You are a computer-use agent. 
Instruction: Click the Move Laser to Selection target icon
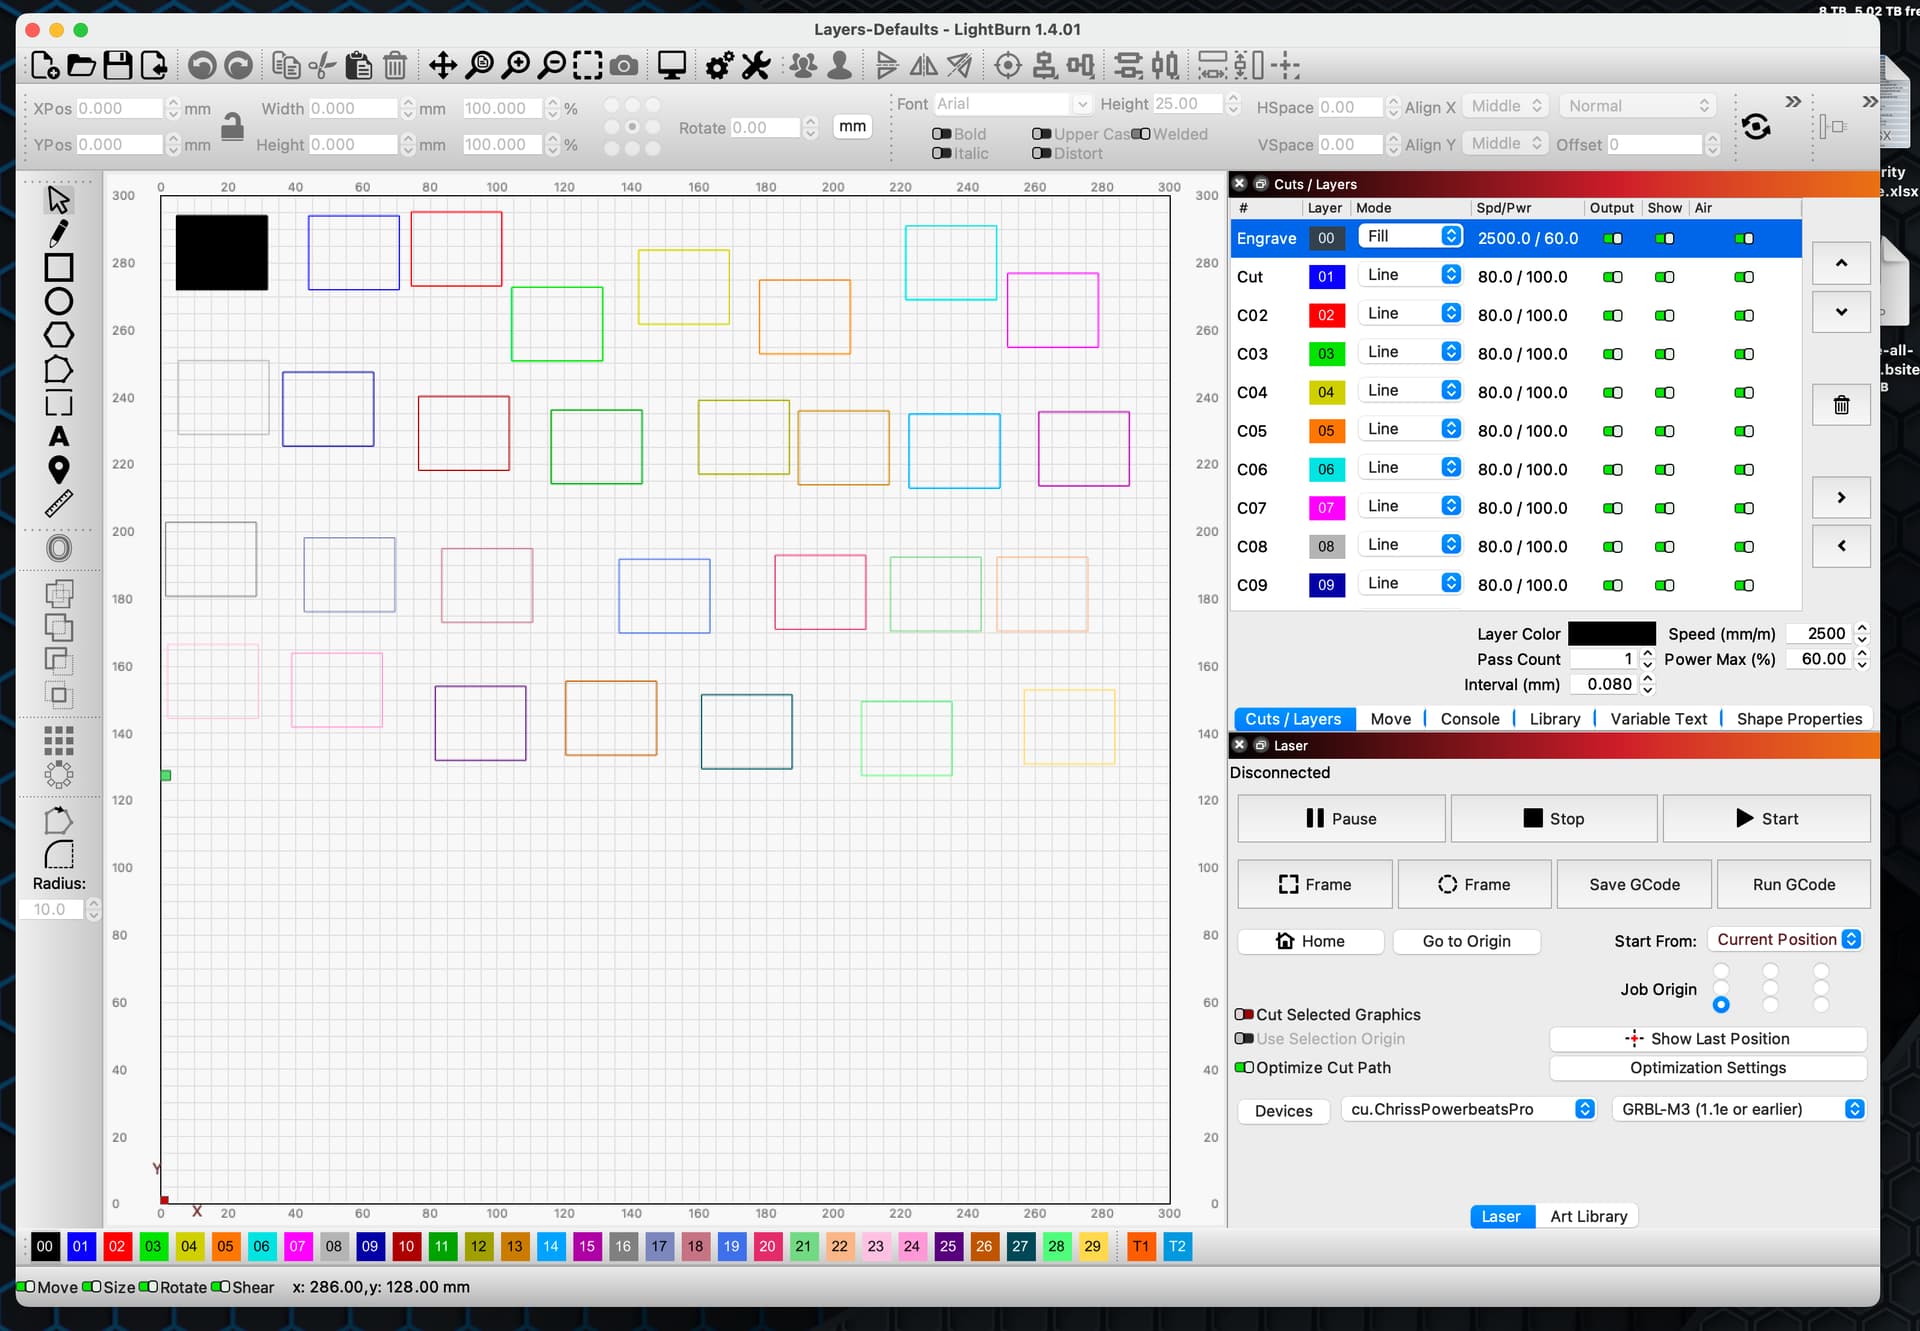(1008, 66)
